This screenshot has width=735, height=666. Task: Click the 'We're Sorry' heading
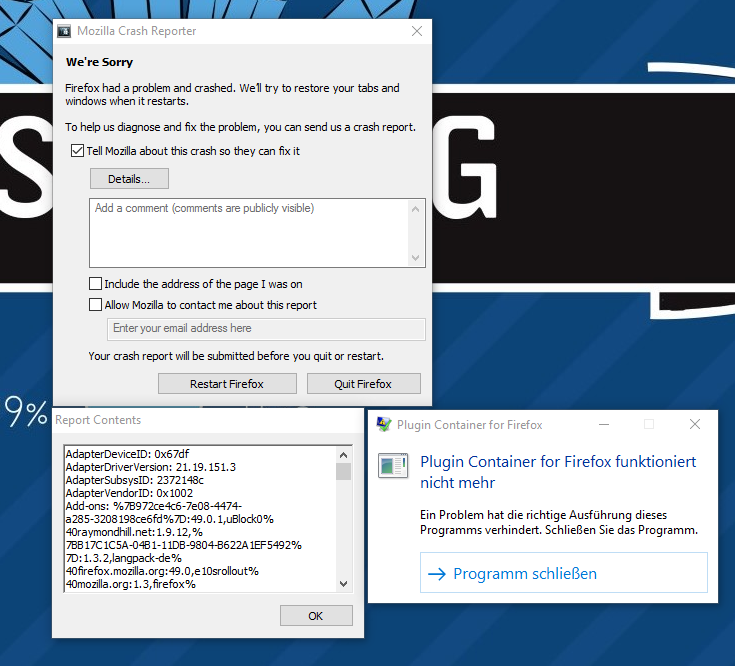[99, 62]
